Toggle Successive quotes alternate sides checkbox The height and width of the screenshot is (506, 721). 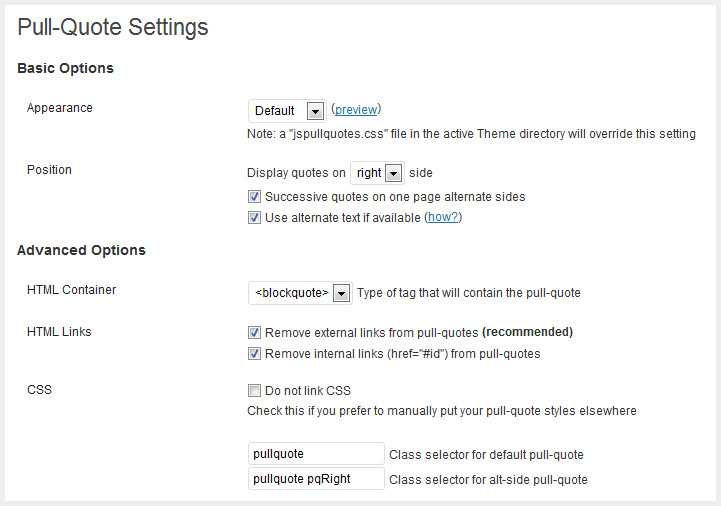click(x=255, y=197)
